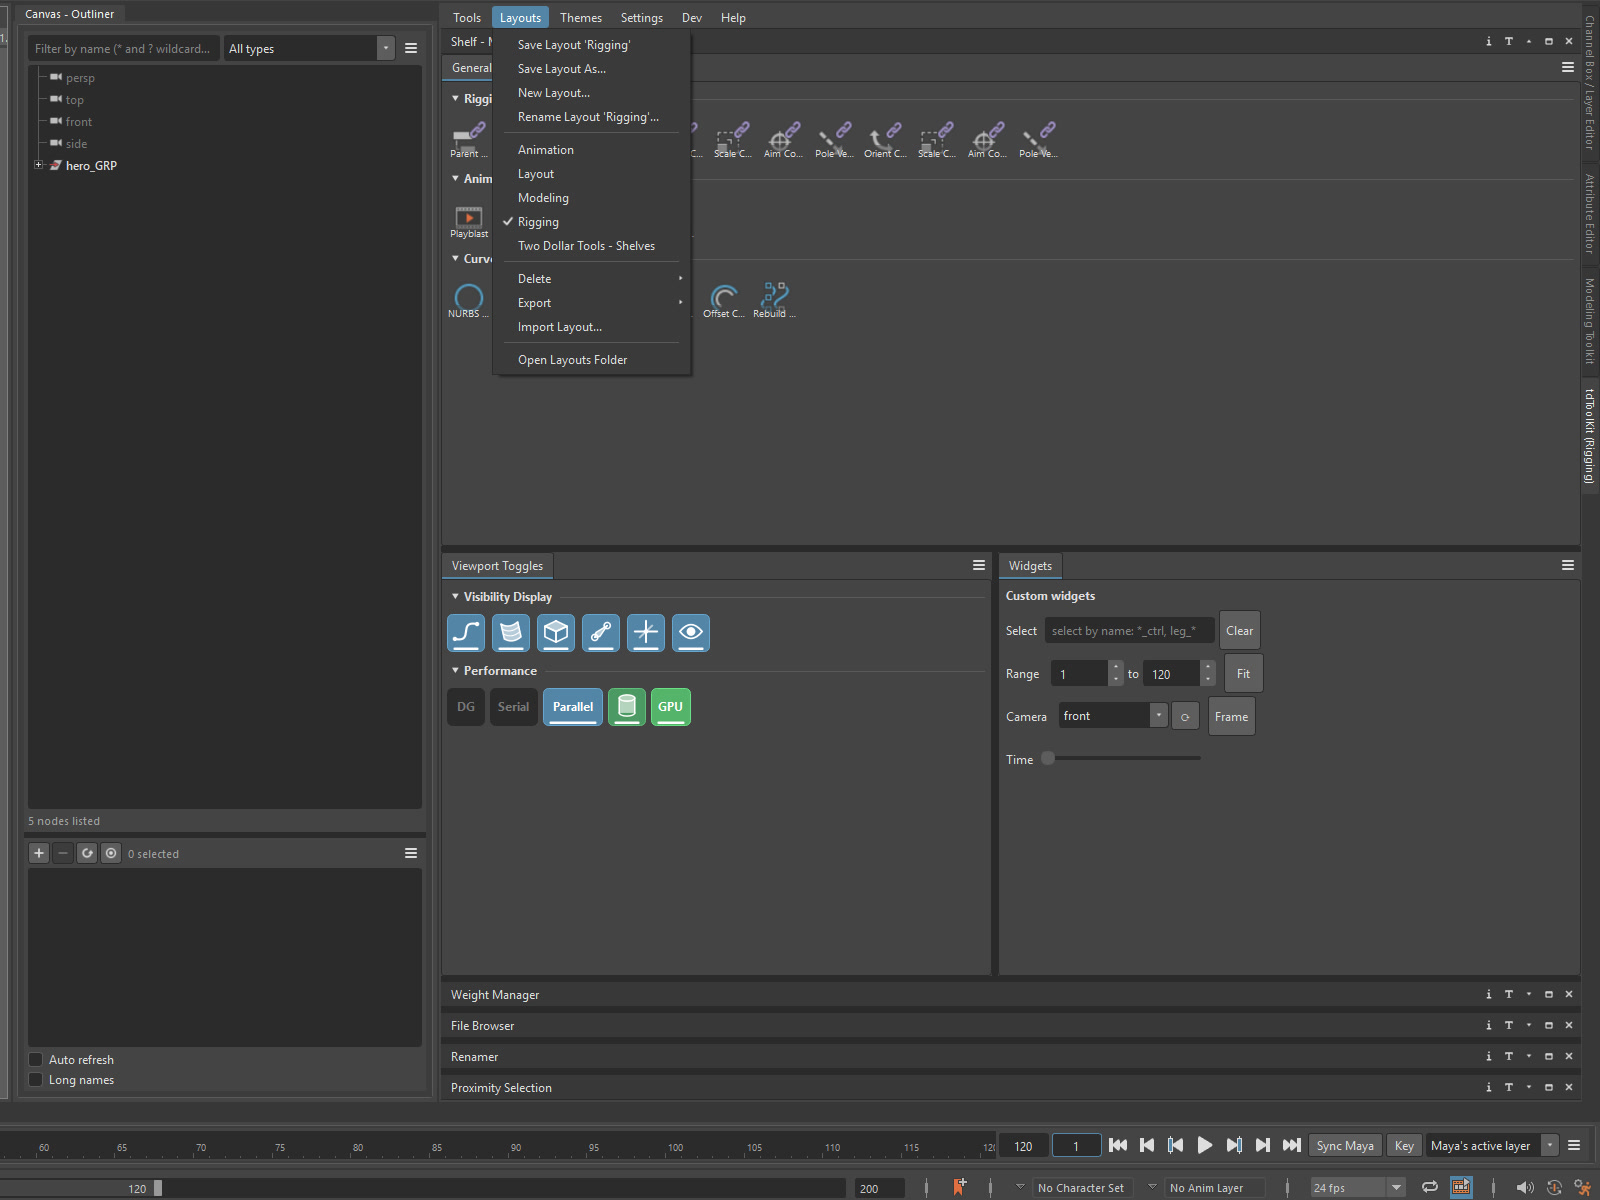This screenshot has width=1600, height=1200.
Task: Open the Camera front dropdown
Action: (1113, 716)
